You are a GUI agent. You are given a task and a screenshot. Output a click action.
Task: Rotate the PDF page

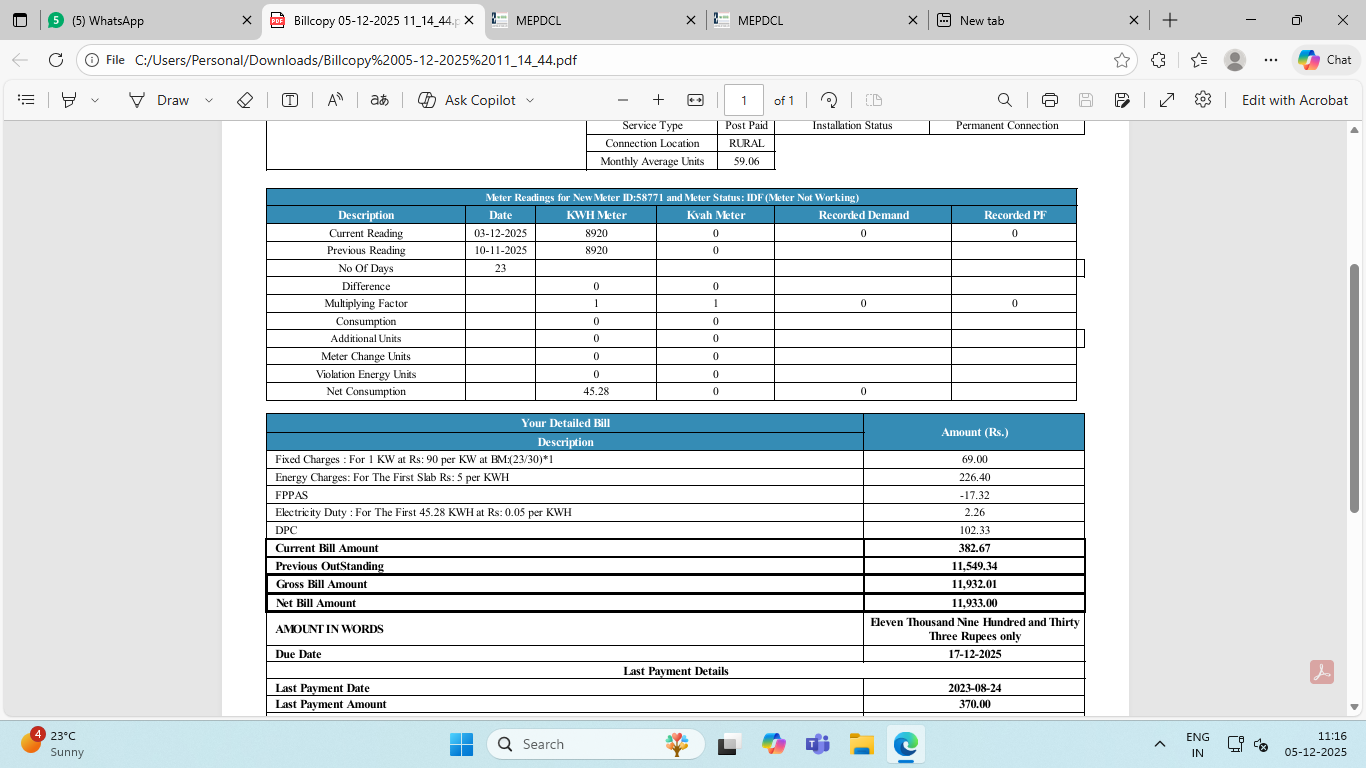(829, 100)
